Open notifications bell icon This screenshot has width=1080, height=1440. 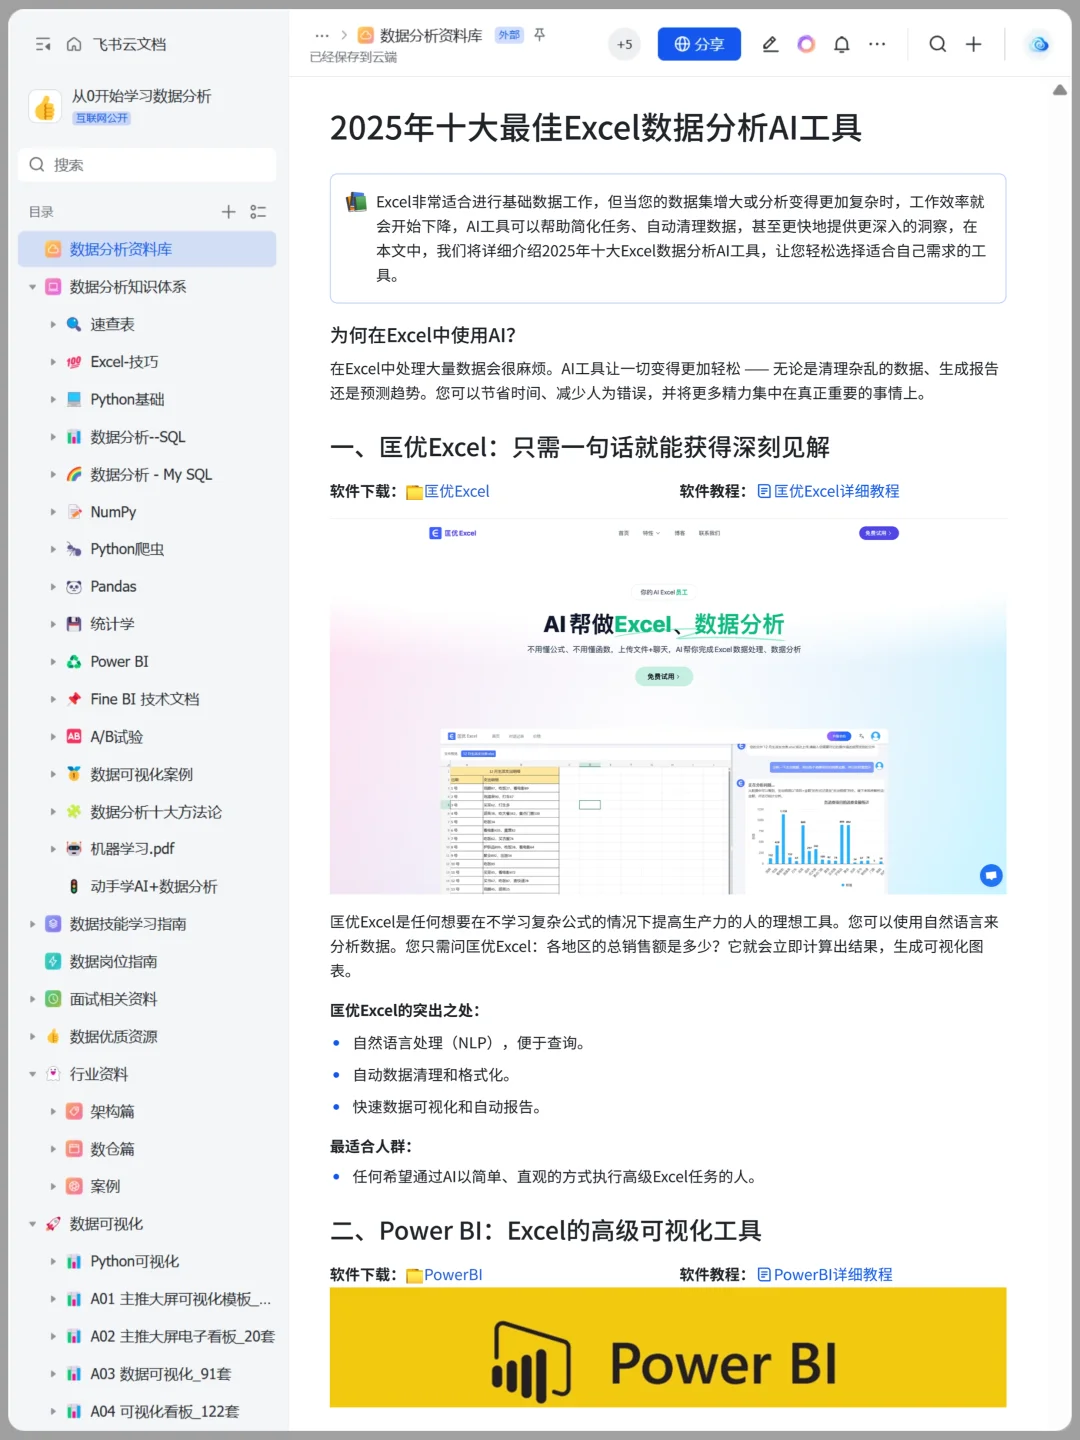(x=842, y=44)
